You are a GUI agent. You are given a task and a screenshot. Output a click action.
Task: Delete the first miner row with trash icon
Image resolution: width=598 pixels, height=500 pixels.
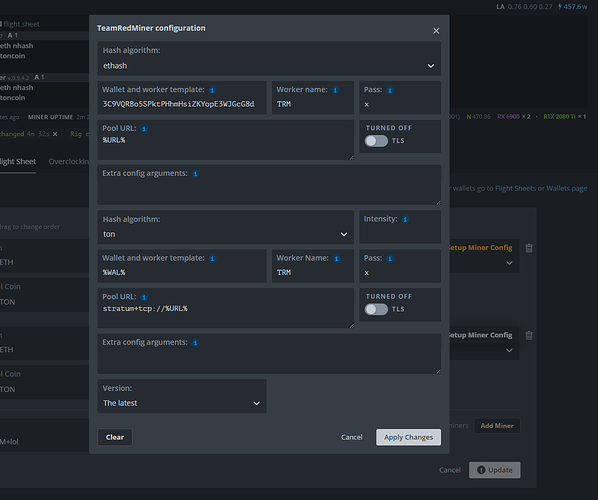point(529,248)
